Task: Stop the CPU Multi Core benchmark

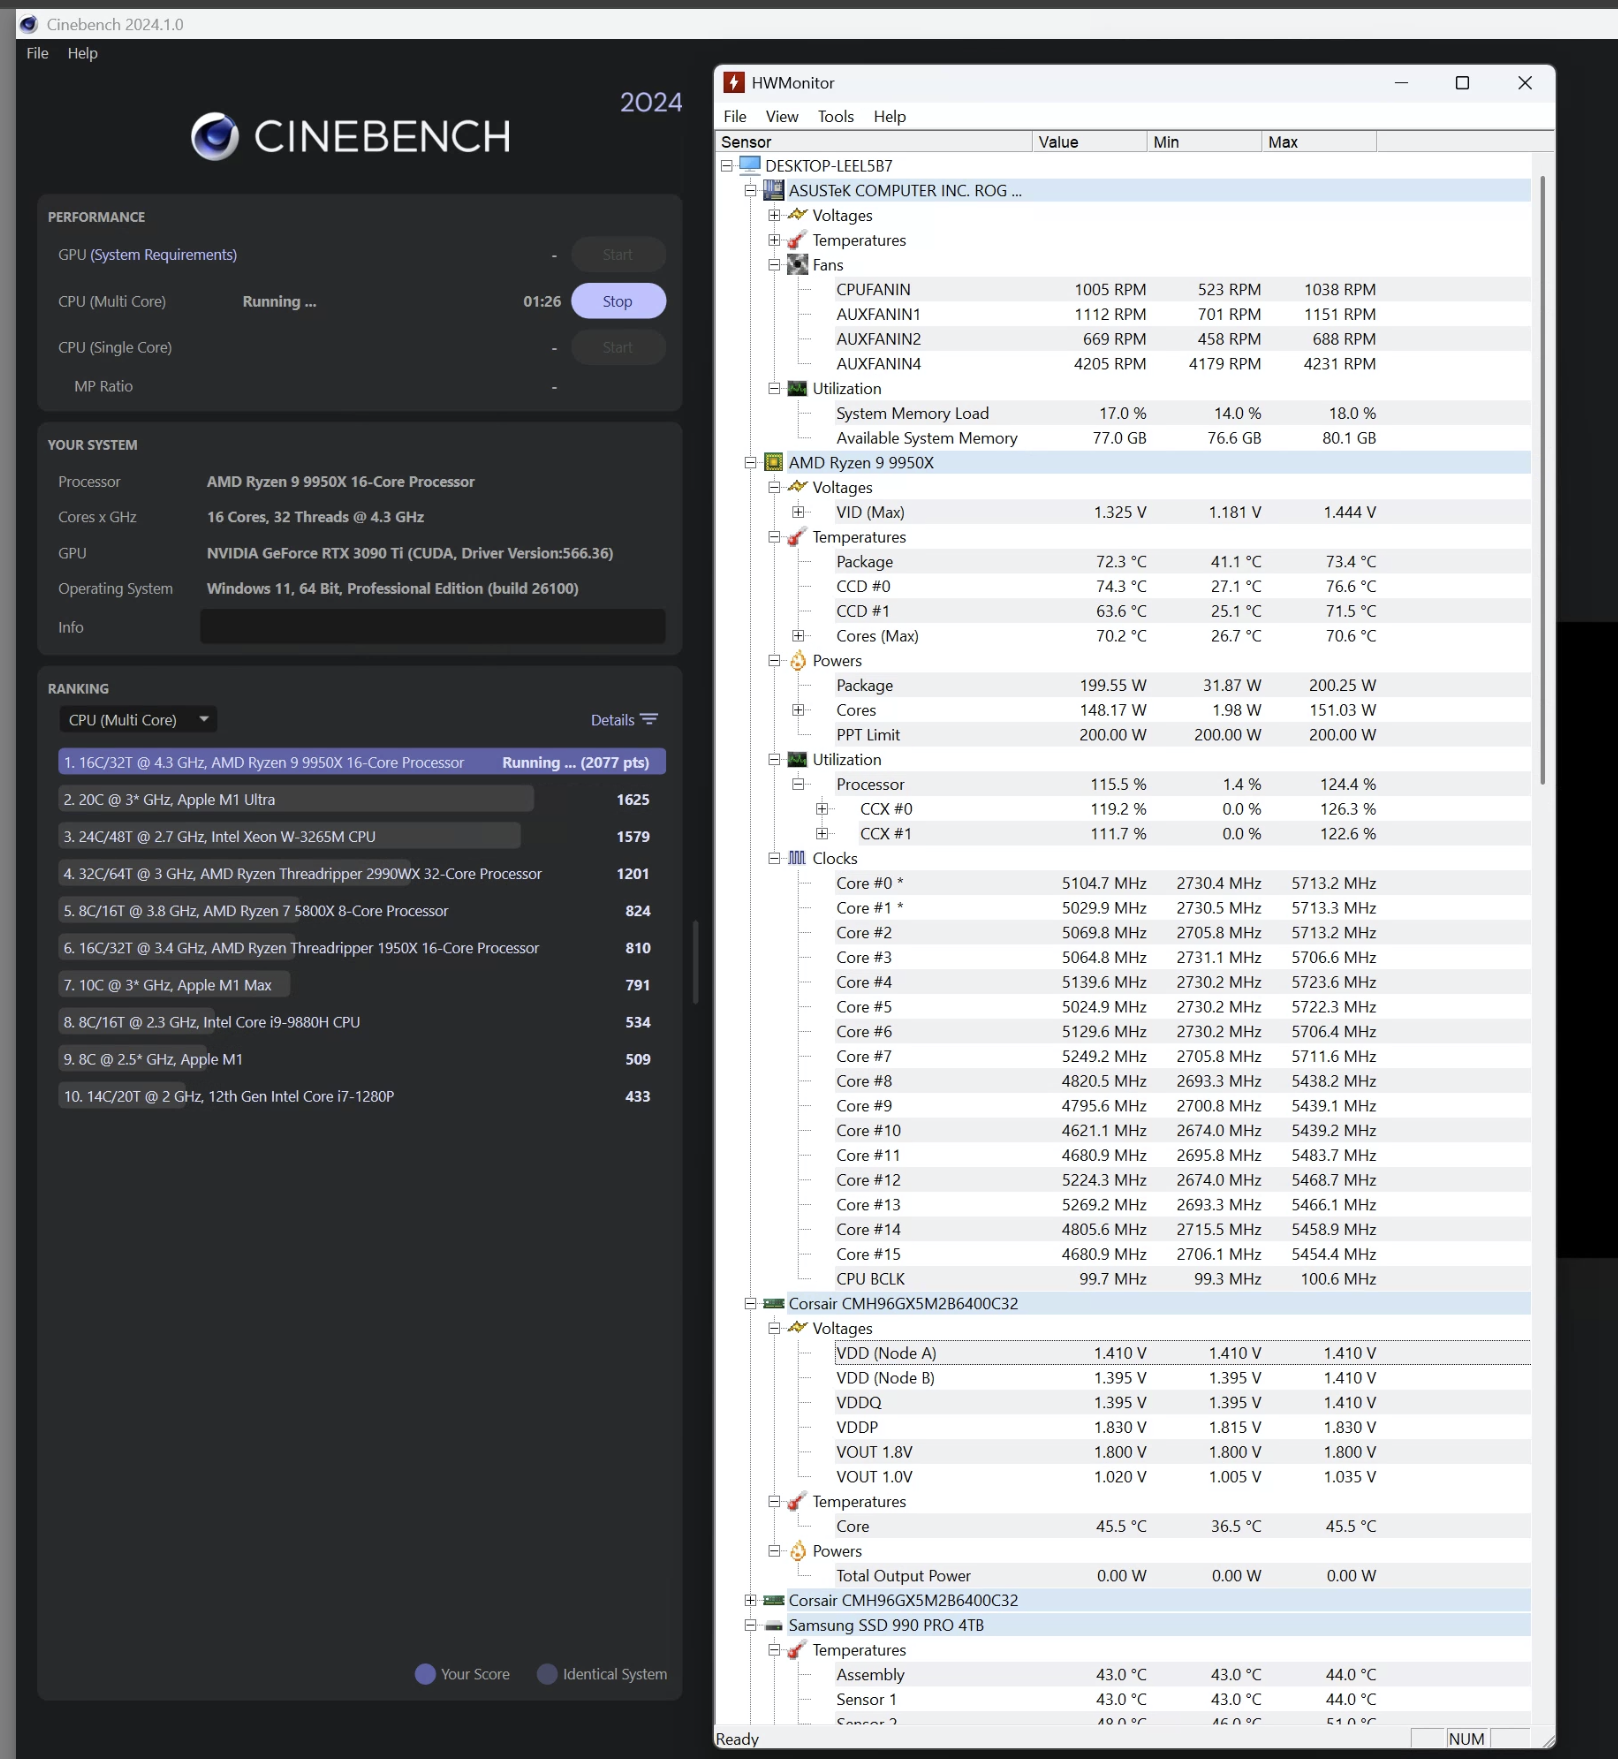Action: click(618, 301)
